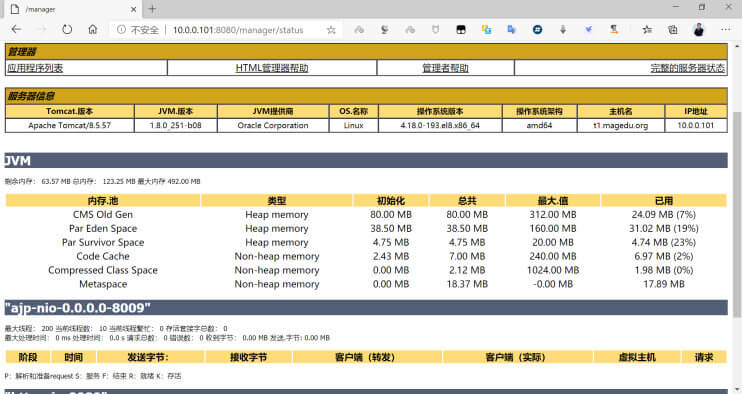
Task: Open a new tab with plus button
Action: (x=152, y=9)
